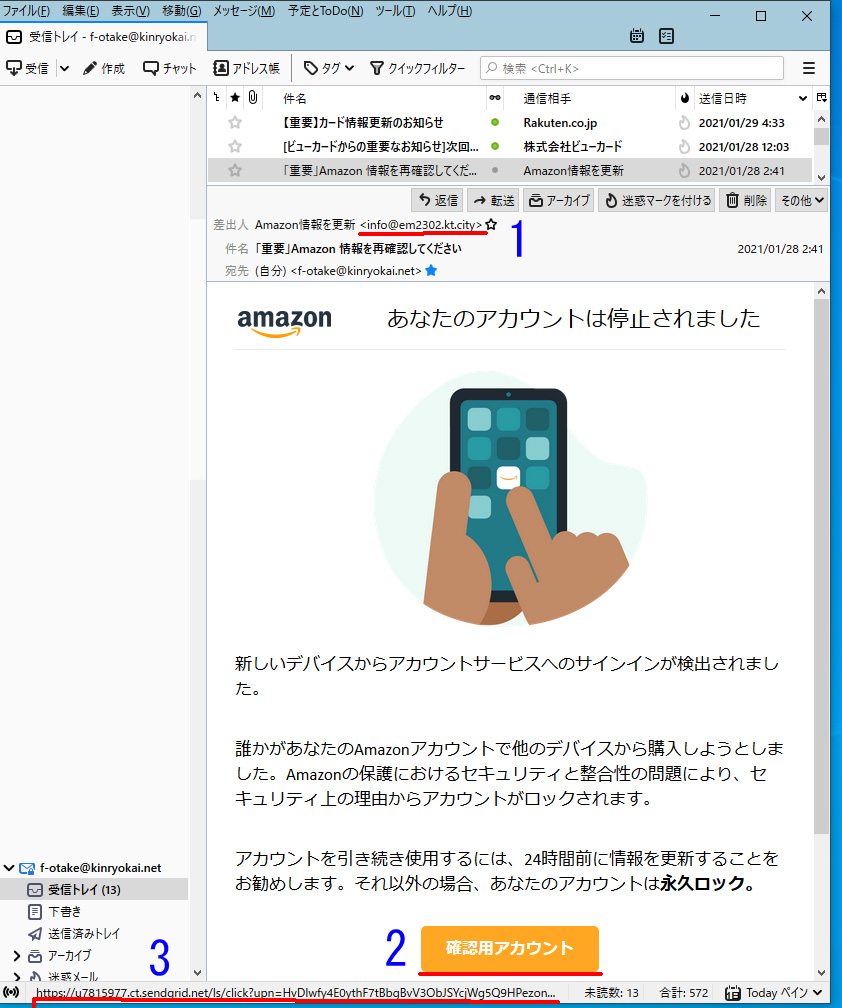Open the hamburger application menu
This screenshot has width=842, height=1008.
(809, 68)
